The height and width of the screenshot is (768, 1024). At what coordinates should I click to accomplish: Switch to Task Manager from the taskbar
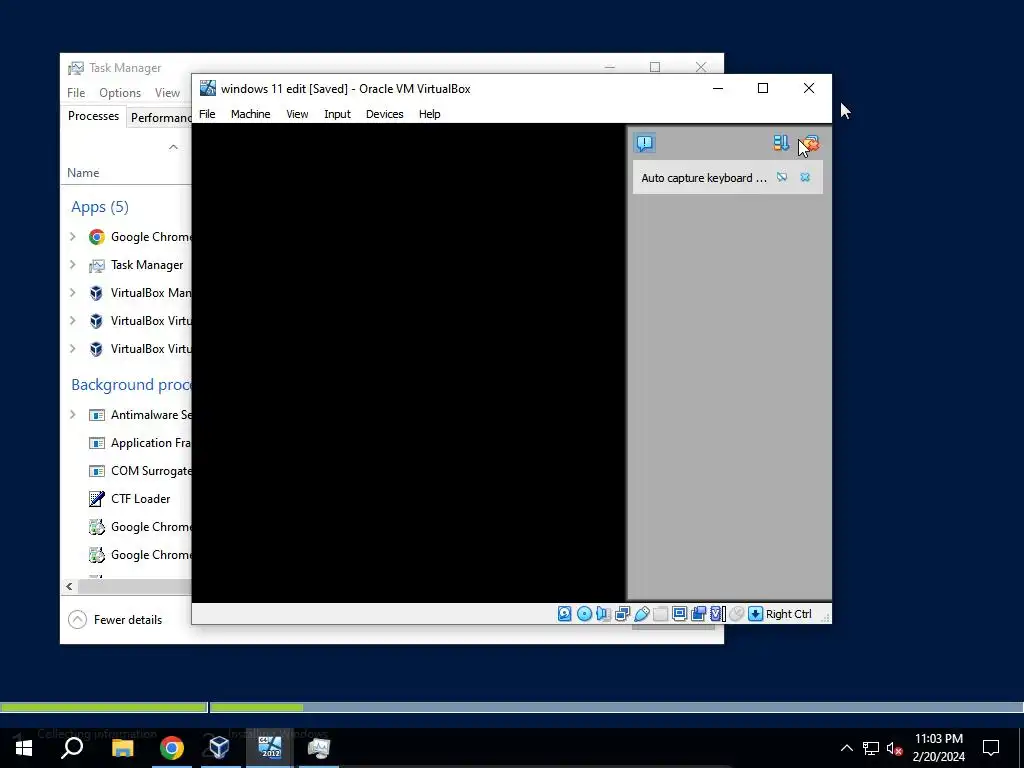tap(319, 748)
